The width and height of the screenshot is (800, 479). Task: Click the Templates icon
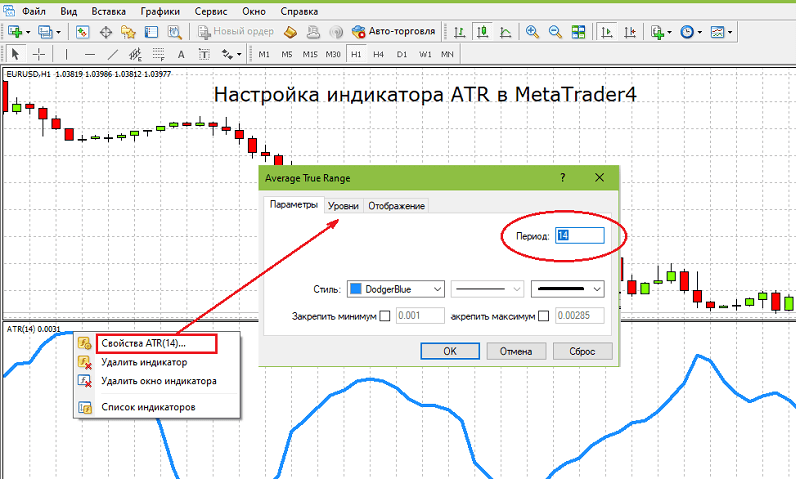coord(717,32)
